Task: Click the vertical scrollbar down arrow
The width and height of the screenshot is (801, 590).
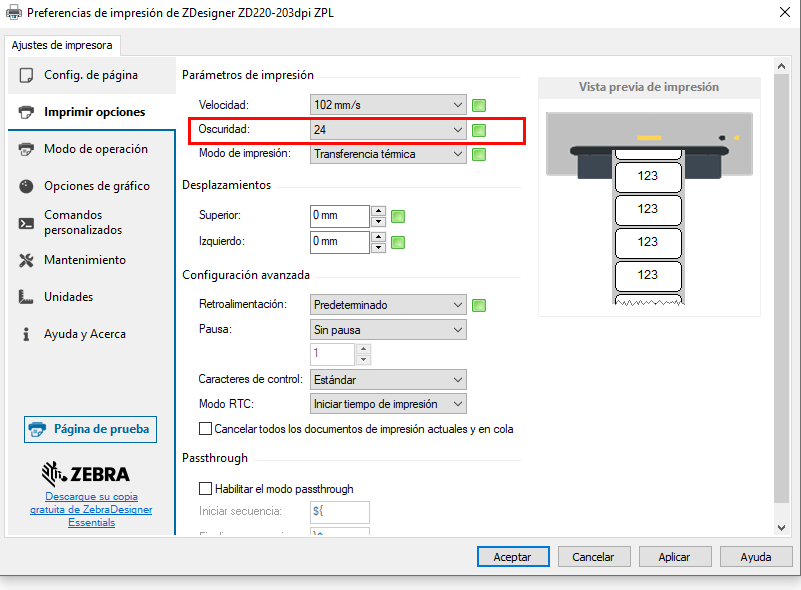Action: 781,527
